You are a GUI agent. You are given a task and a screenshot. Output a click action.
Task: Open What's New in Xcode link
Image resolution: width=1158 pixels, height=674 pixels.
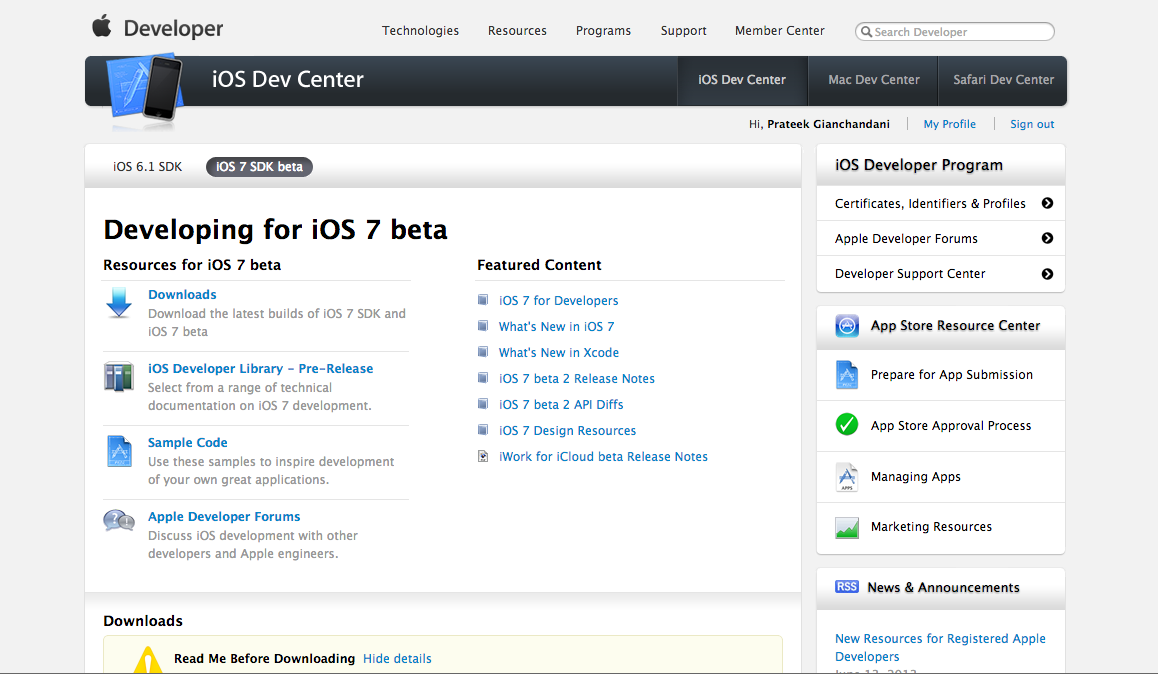point(558,353)
